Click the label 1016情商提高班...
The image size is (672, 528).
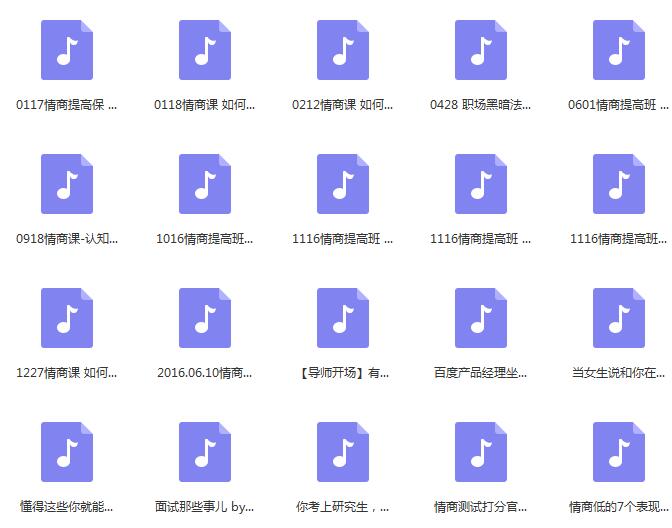coord(204,239)
